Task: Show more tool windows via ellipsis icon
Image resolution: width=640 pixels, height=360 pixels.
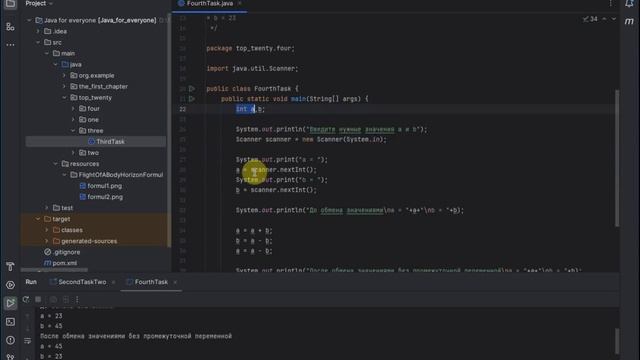Action: coord(10,44)
